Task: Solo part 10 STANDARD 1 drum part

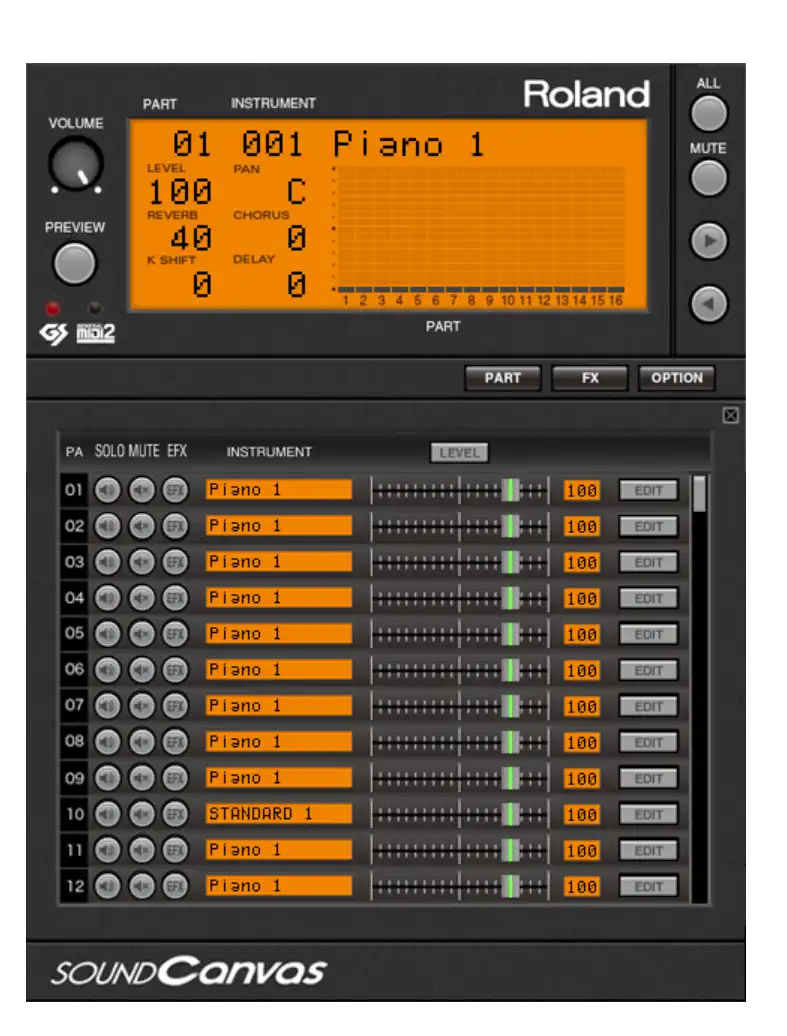Action: pyautogui.click(x=108, y=814)
